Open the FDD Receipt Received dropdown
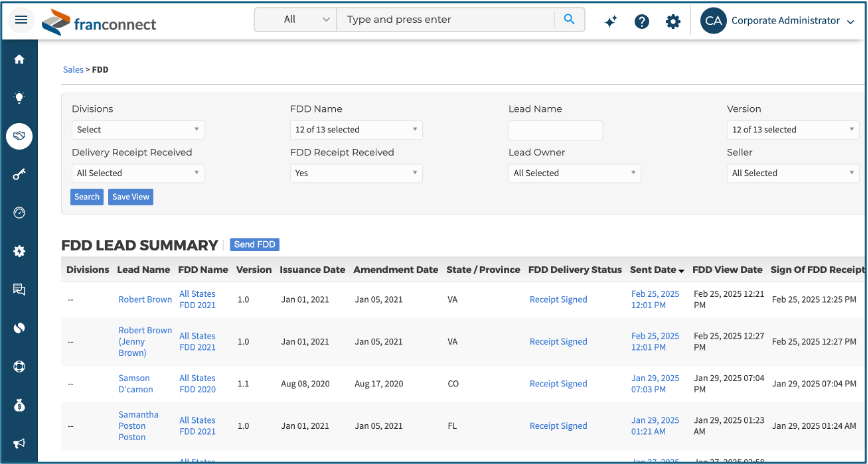Image resolution: width=868 pixels, height=464 pixels. point(356,173)
